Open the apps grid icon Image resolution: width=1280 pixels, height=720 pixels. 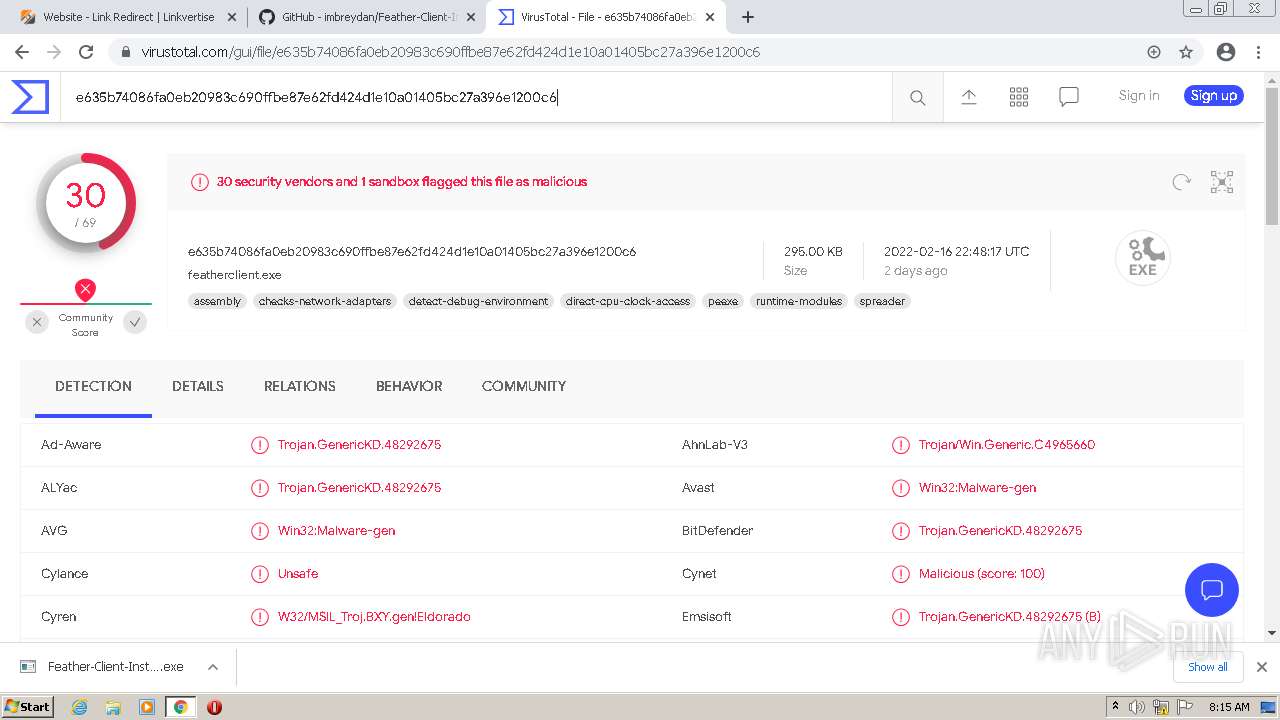pyautogui.click(x=1019, y=97)
